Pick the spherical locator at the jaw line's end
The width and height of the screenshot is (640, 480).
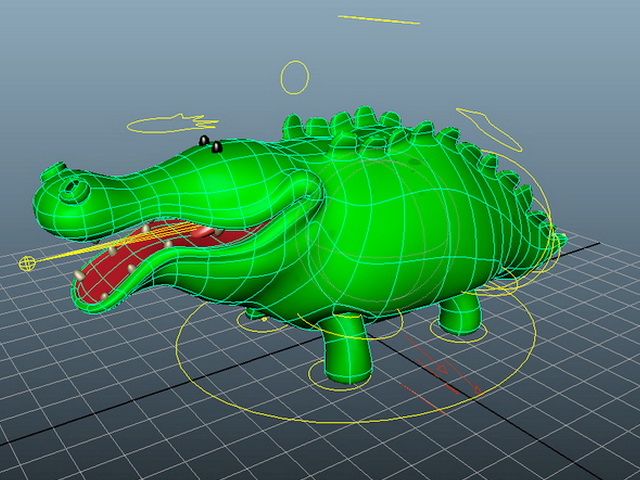point(27,263)
